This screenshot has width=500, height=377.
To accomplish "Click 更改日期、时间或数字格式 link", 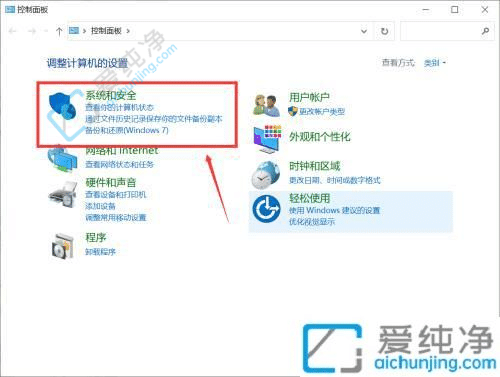I will [335, 180].
